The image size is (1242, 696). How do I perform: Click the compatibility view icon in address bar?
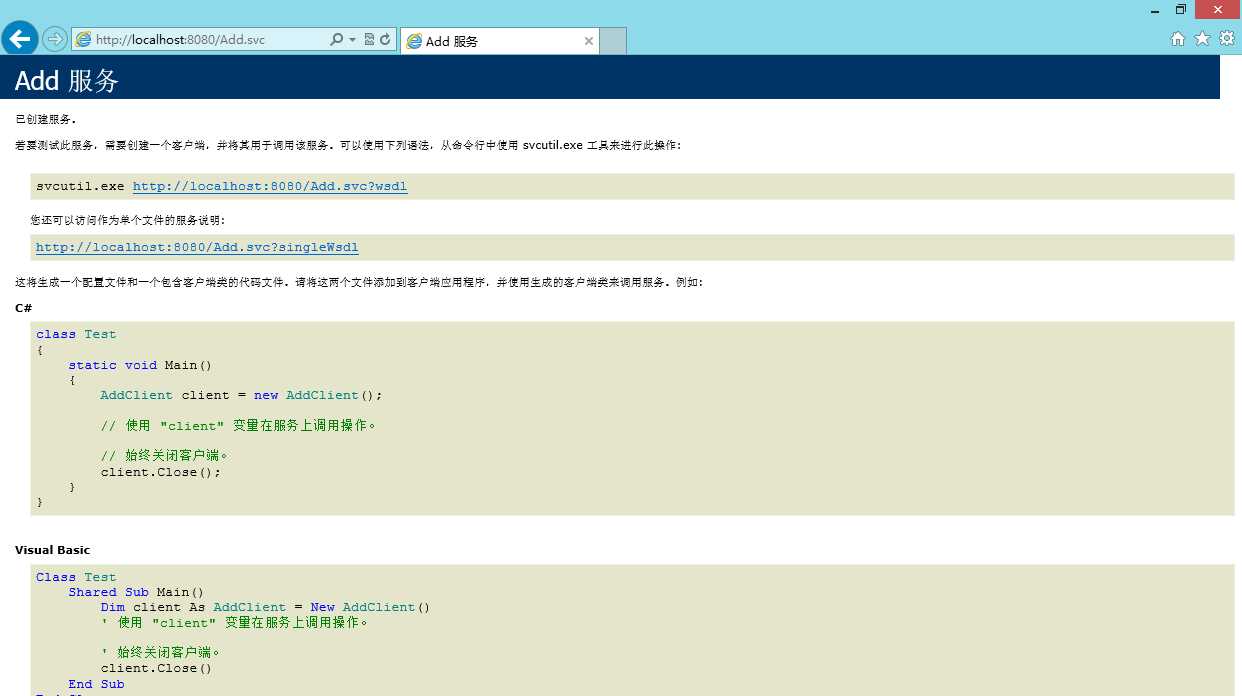pyautogui.click(x=369, y=39)
